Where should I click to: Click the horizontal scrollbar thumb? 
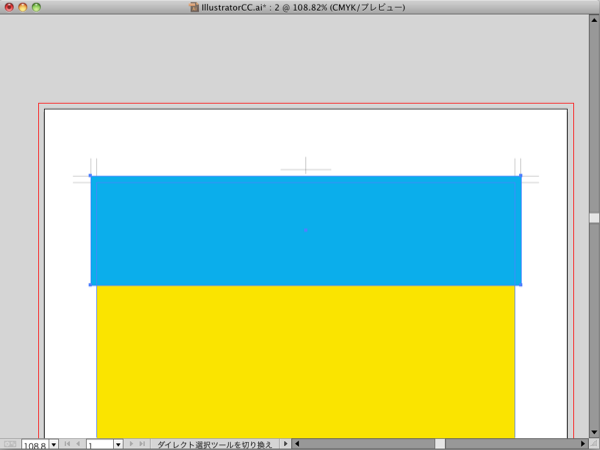point(439,444)
